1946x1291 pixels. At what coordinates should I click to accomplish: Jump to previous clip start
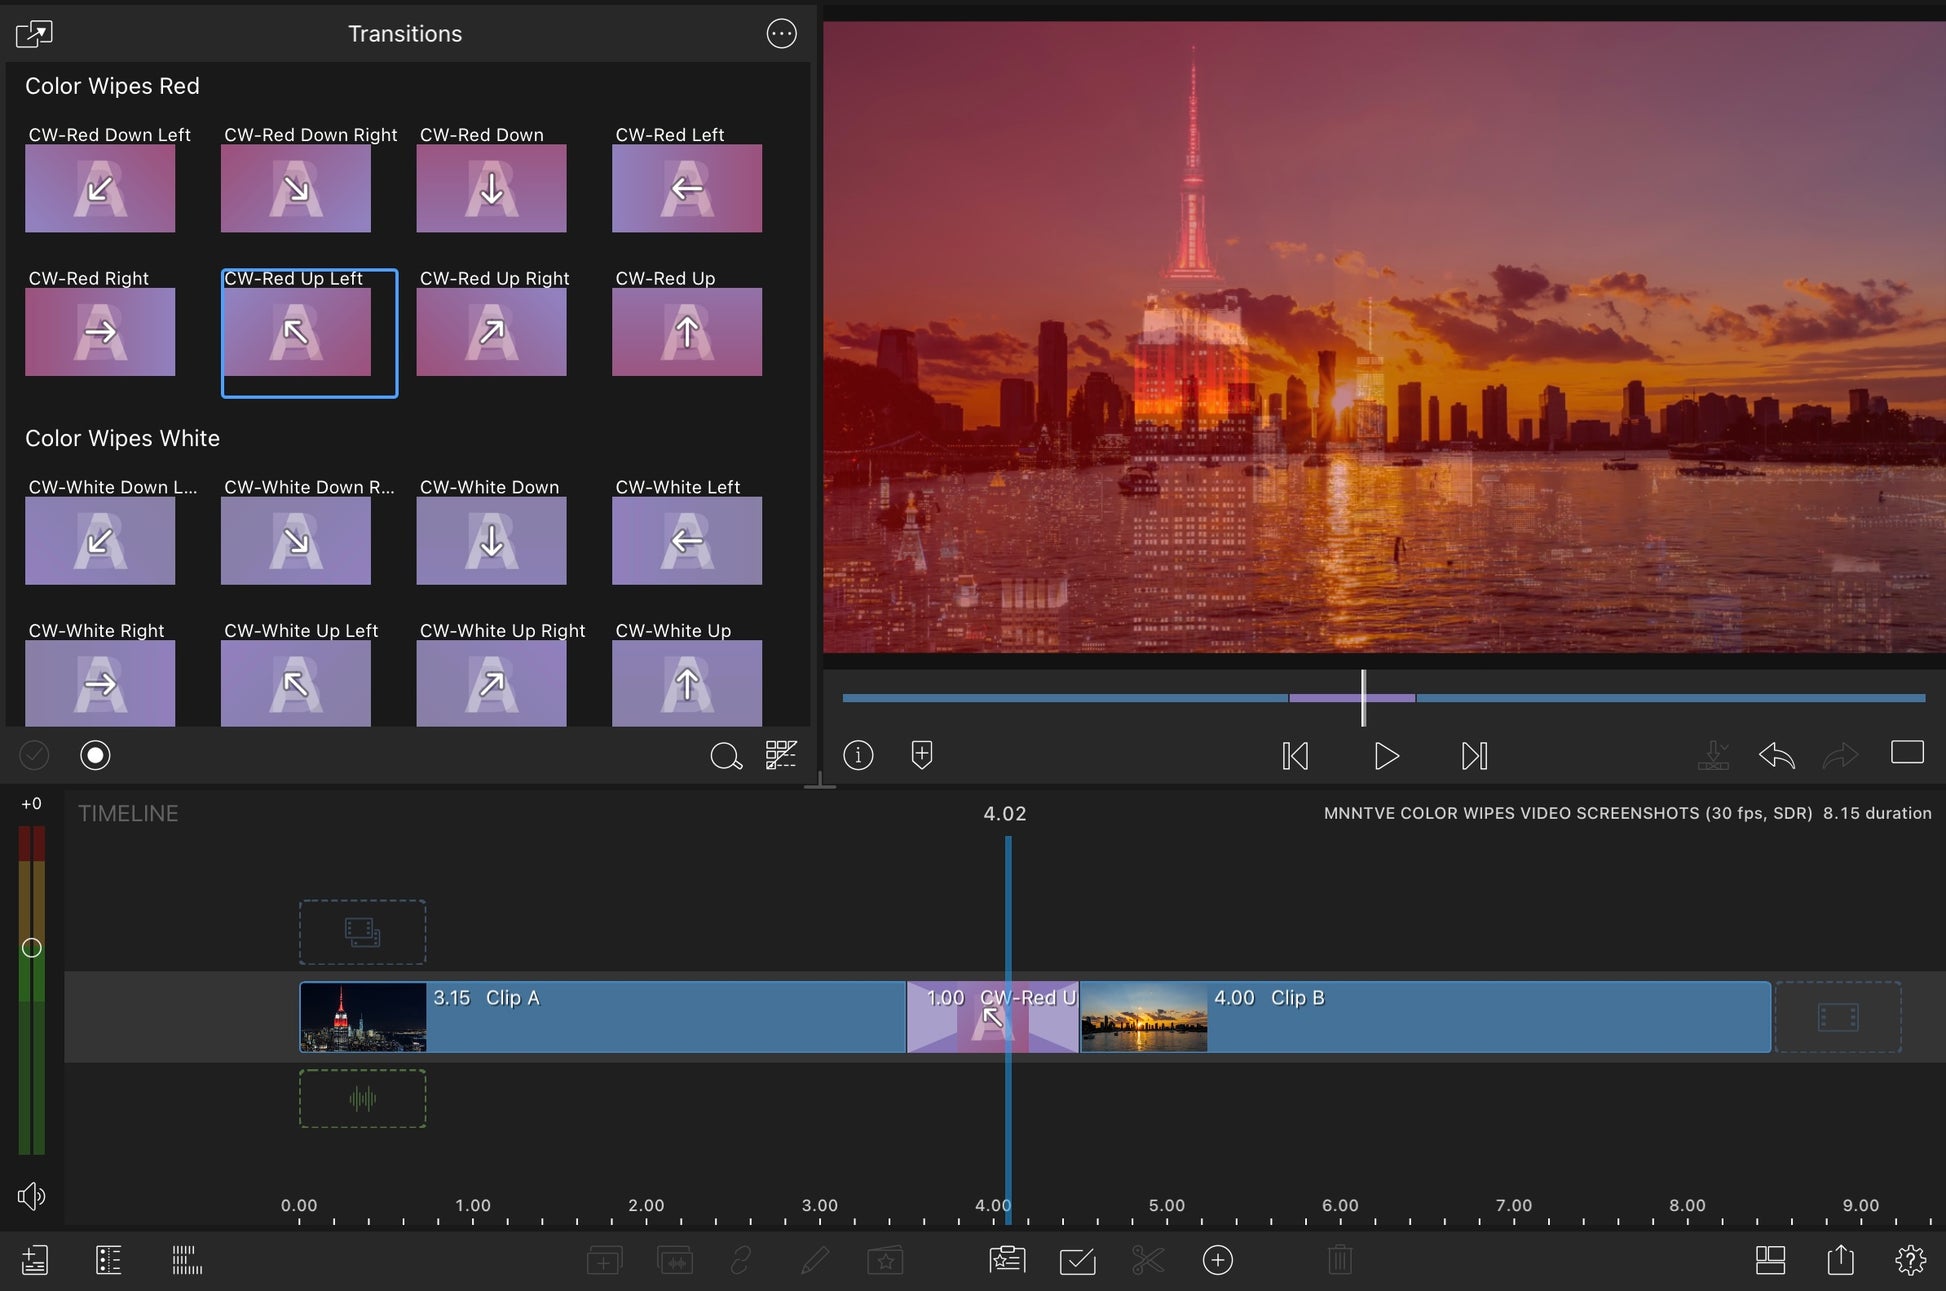[x=1295, y=756]
